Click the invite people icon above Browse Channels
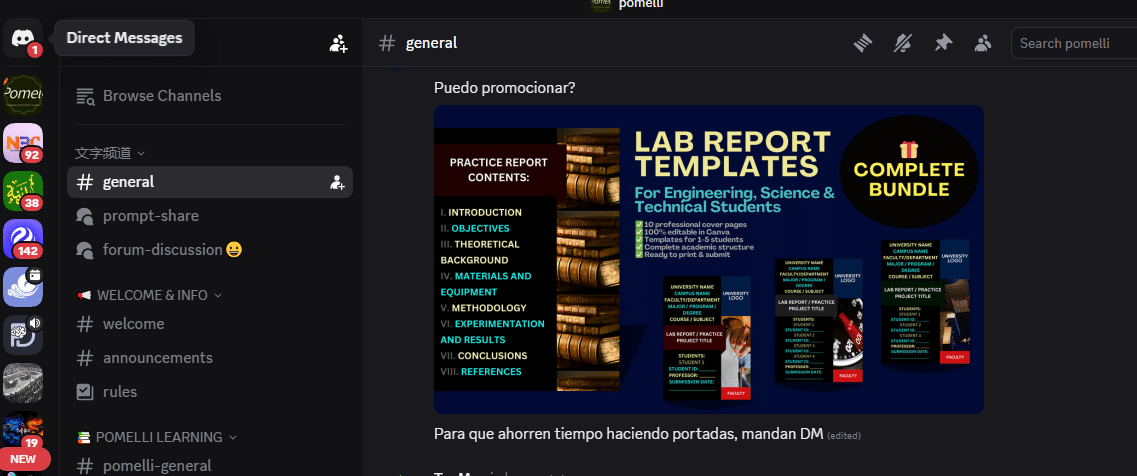 [x=338, y=43]
